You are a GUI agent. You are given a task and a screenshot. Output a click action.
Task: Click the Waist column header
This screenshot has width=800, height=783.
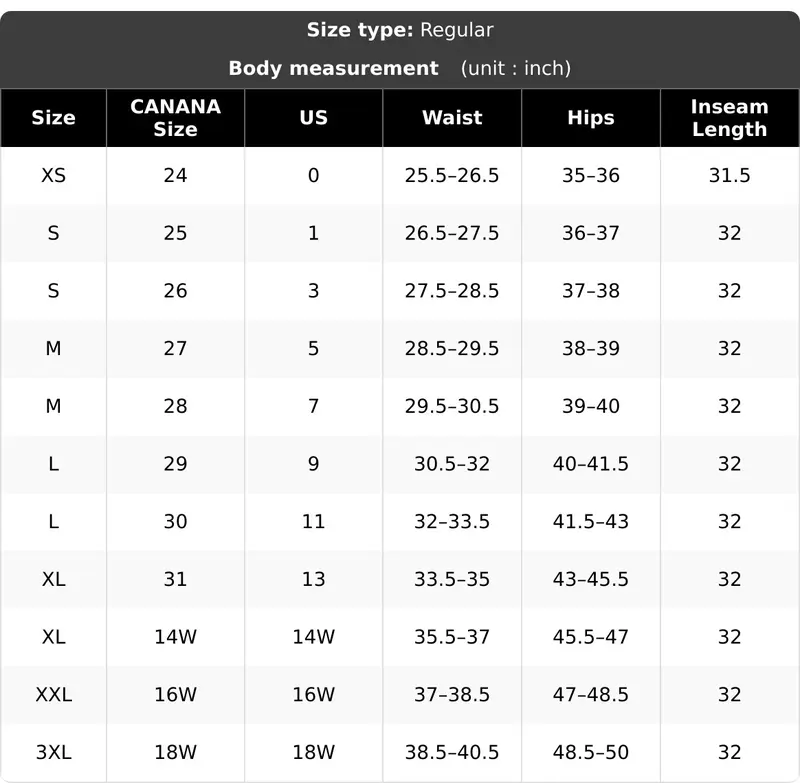452,118
